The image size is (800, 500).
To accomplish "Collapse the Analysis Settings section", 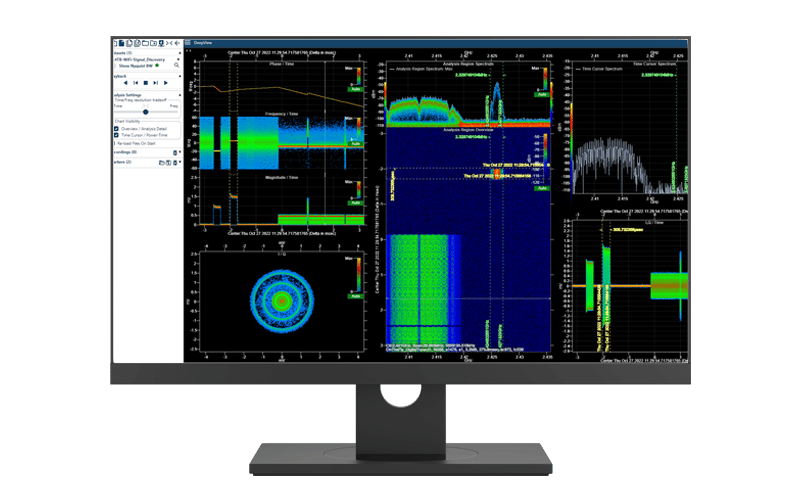I will [178, 96].
